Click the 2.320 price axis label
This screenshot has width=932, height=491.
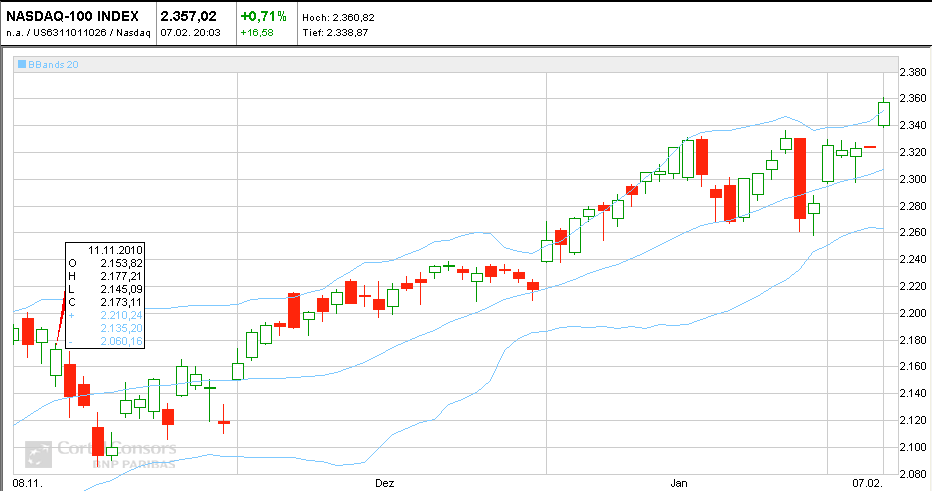(913, 152)
